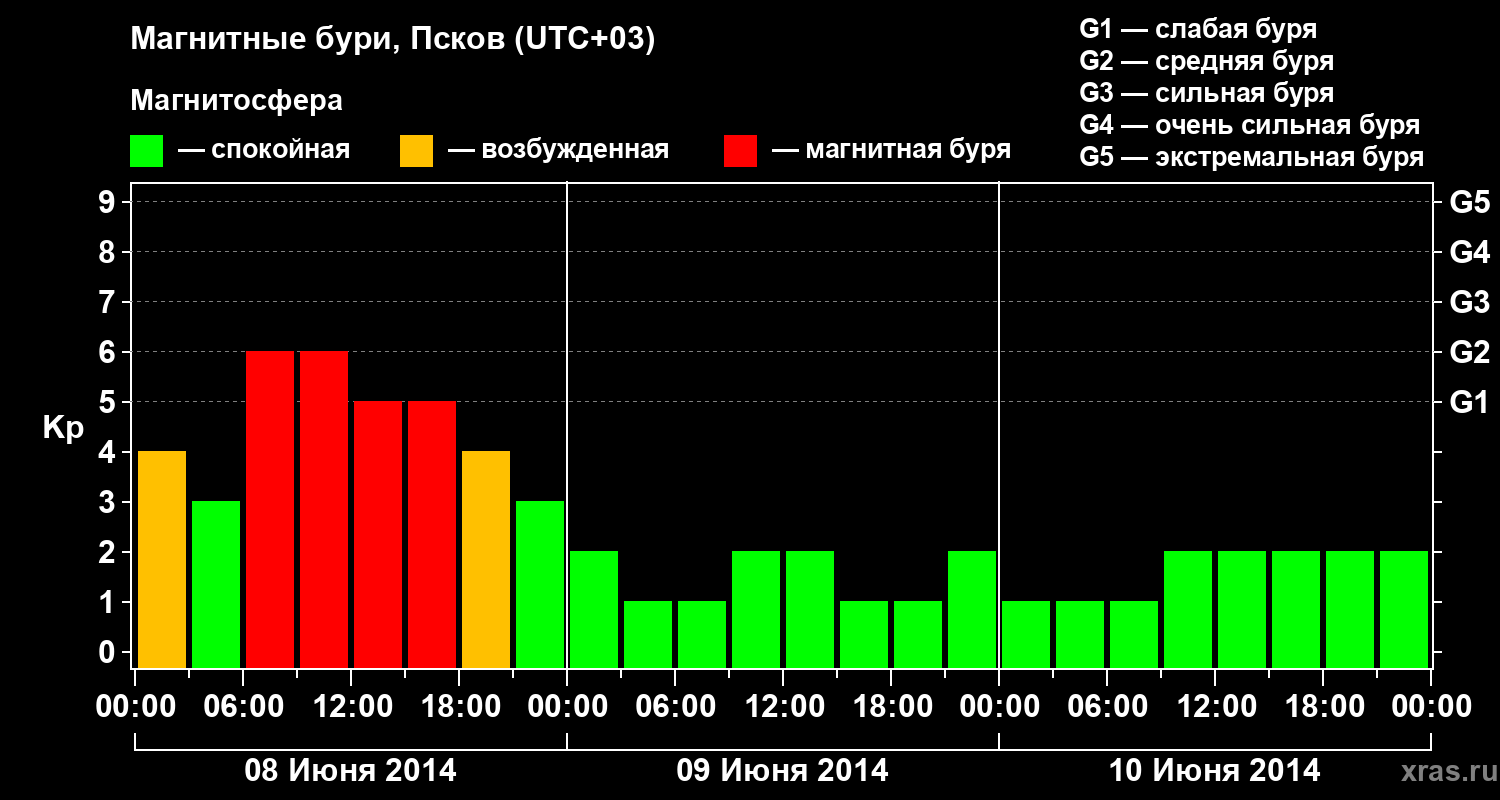Click the green Kp 2 bar at 21:00 on 10 June
Image resolution: width=1500 pixels, height=800 pixels.
[x=1404, y=609]
